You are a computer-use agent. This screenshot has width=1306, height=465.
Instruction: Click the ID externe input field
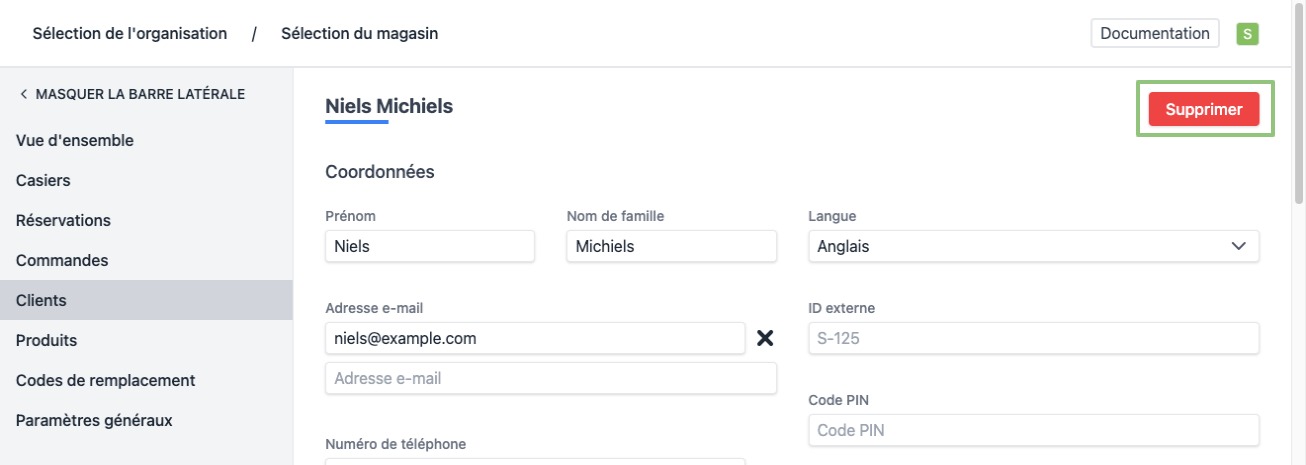pos(1033,338)
